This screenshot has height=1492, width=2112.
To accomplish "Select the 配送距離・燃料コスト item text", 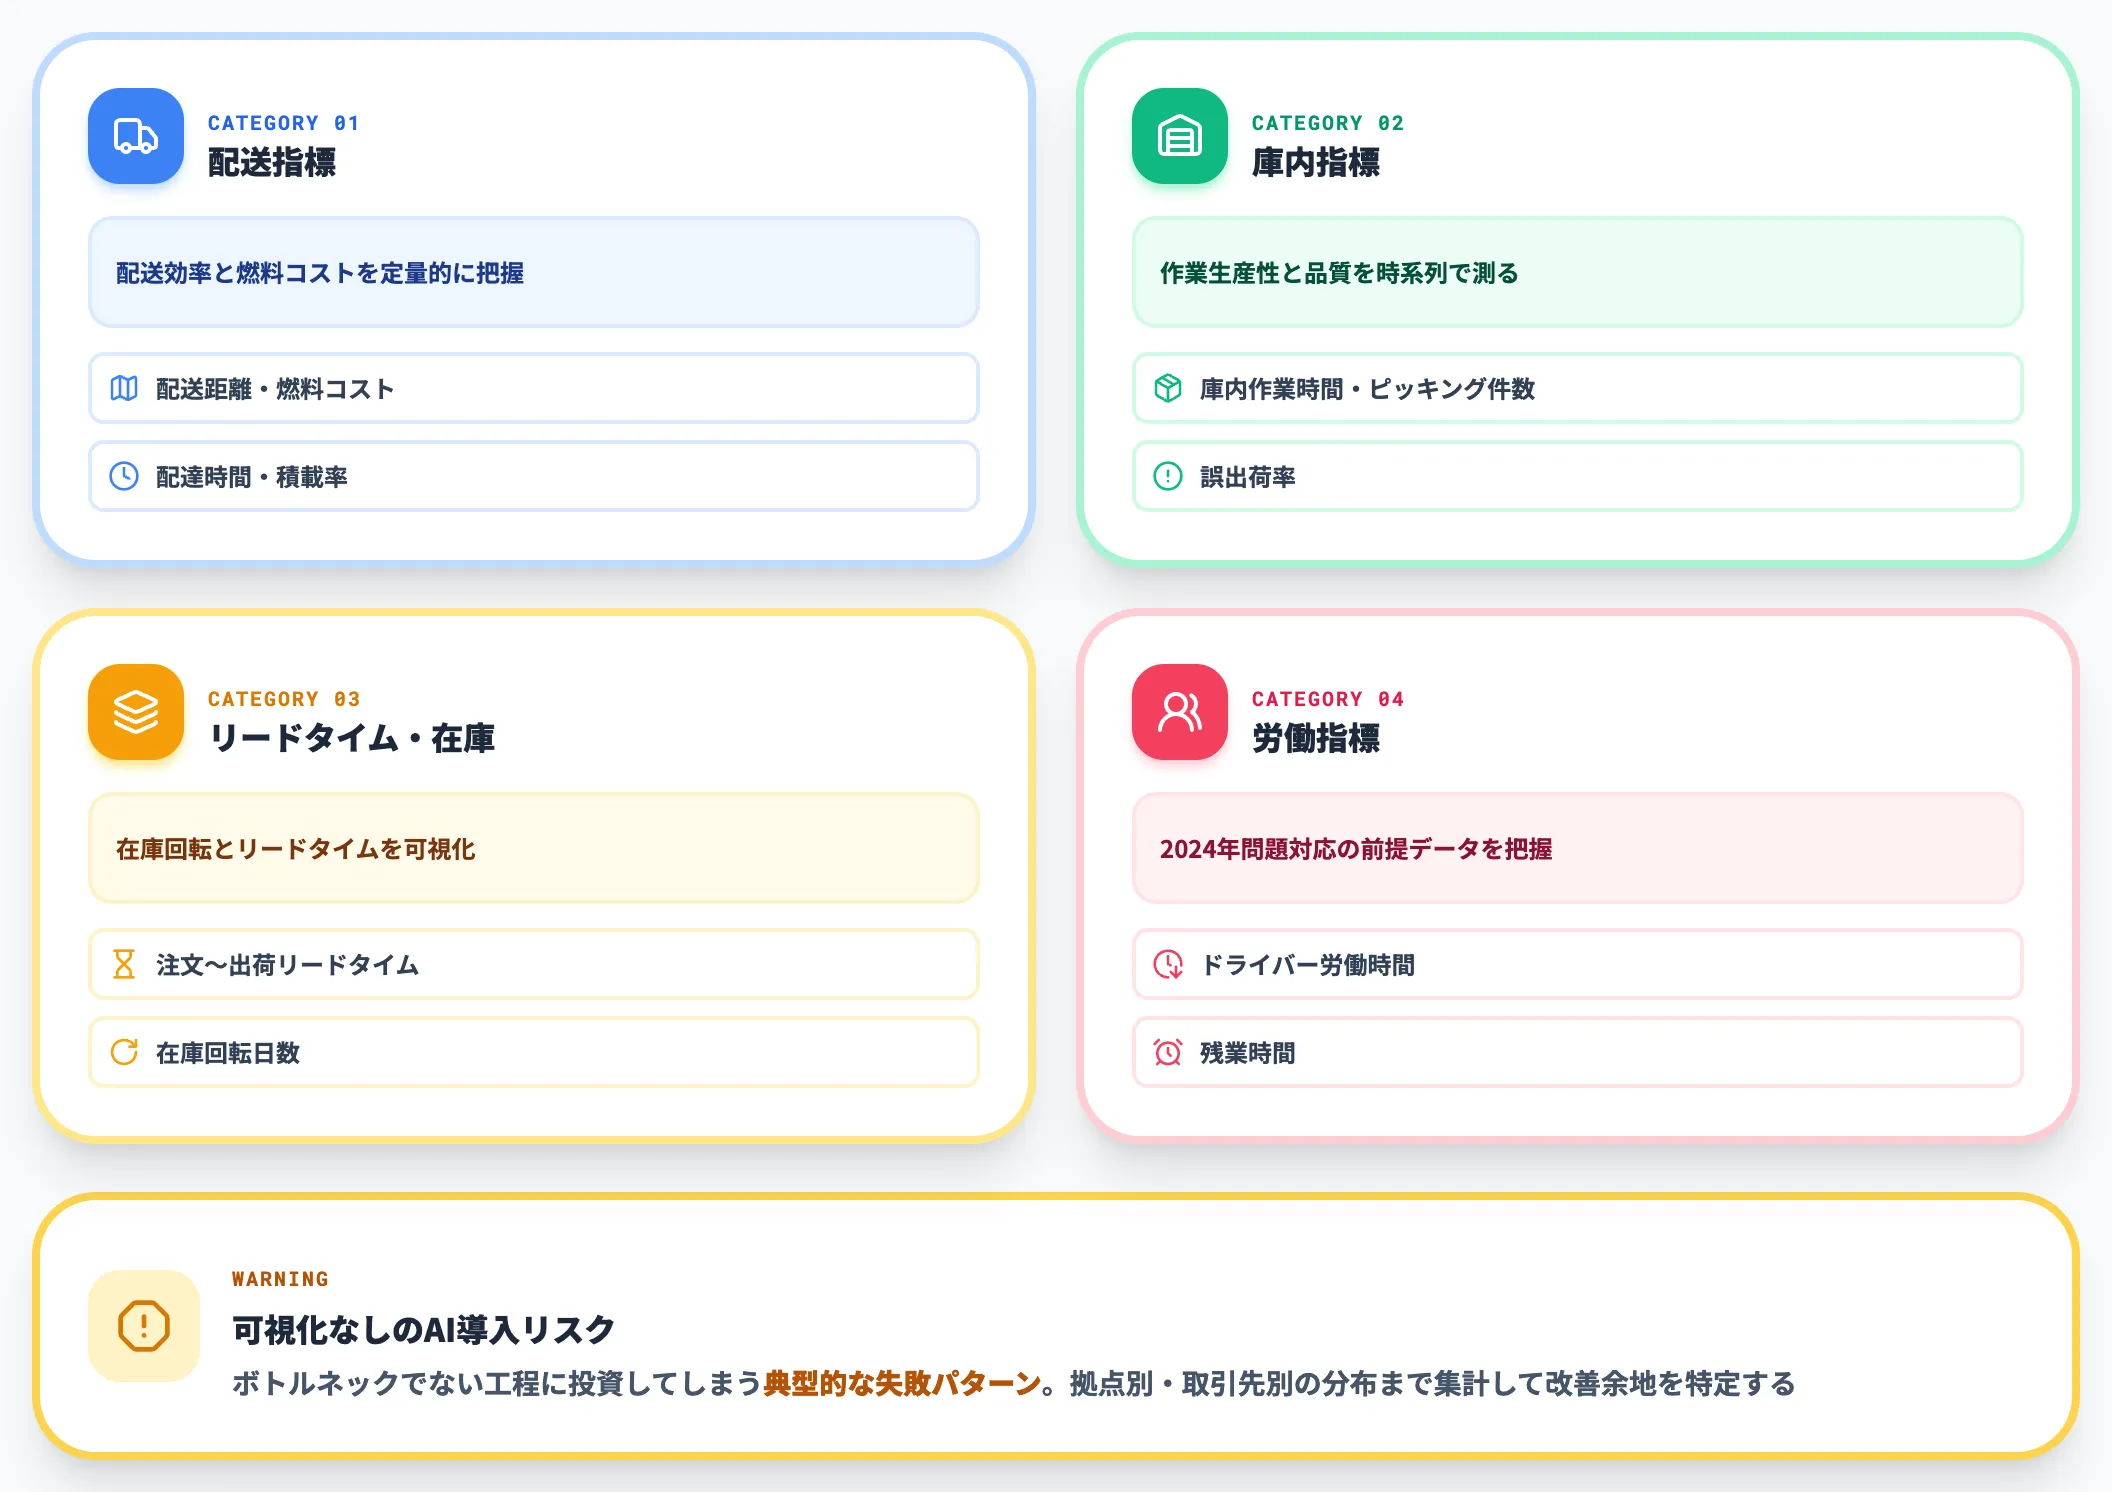I will coord(275,389).
